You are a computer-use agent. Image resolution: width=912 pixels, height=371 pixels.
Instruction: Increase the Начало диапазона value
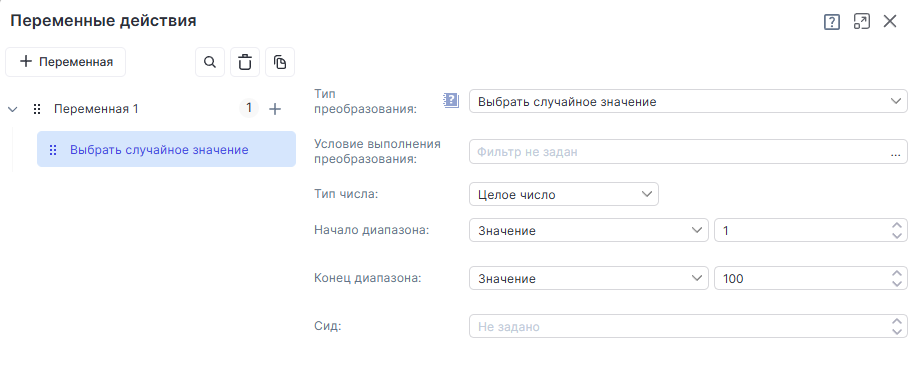coord(896,225)
